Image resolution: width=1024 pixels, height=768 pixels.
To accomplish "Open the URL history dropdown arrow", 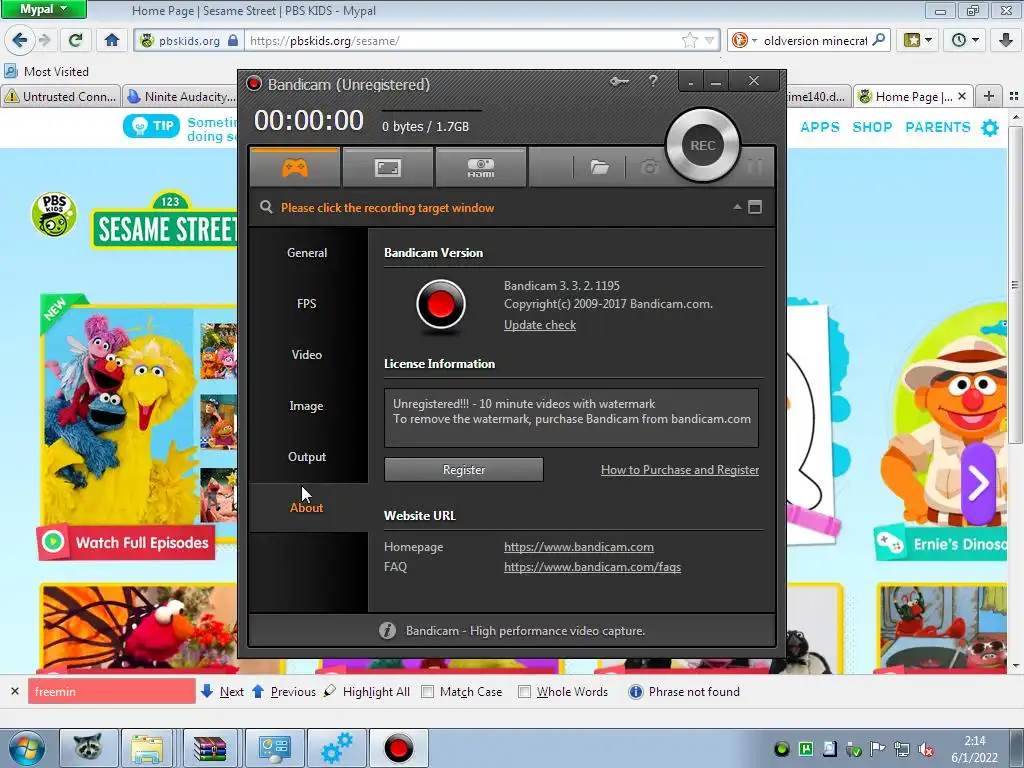I will [709, 40].
